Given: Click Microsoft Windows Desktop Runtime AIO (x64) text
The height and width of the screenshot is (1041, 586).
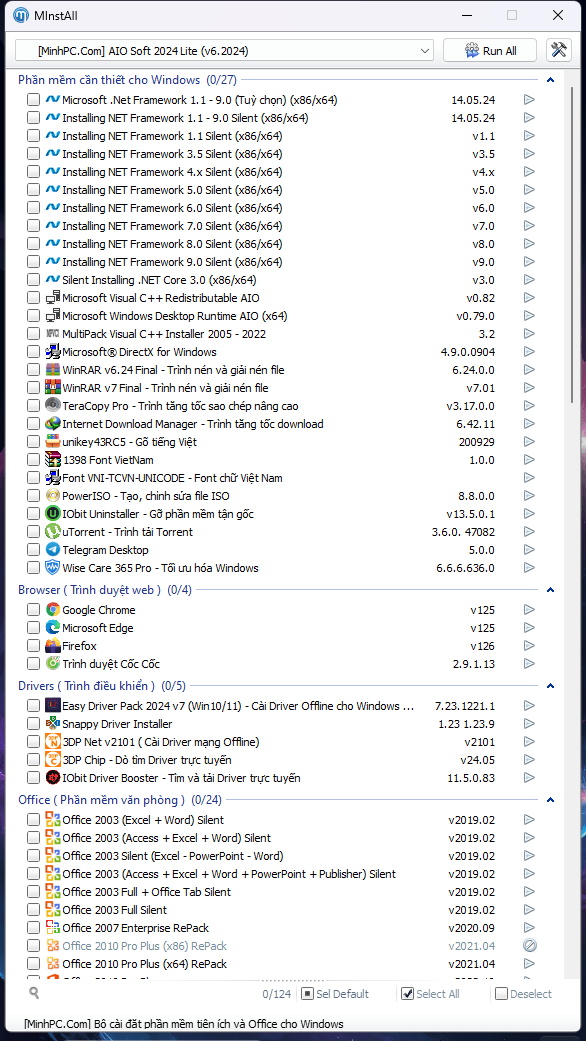Looking at the screenshot, I should click(175, 316).
